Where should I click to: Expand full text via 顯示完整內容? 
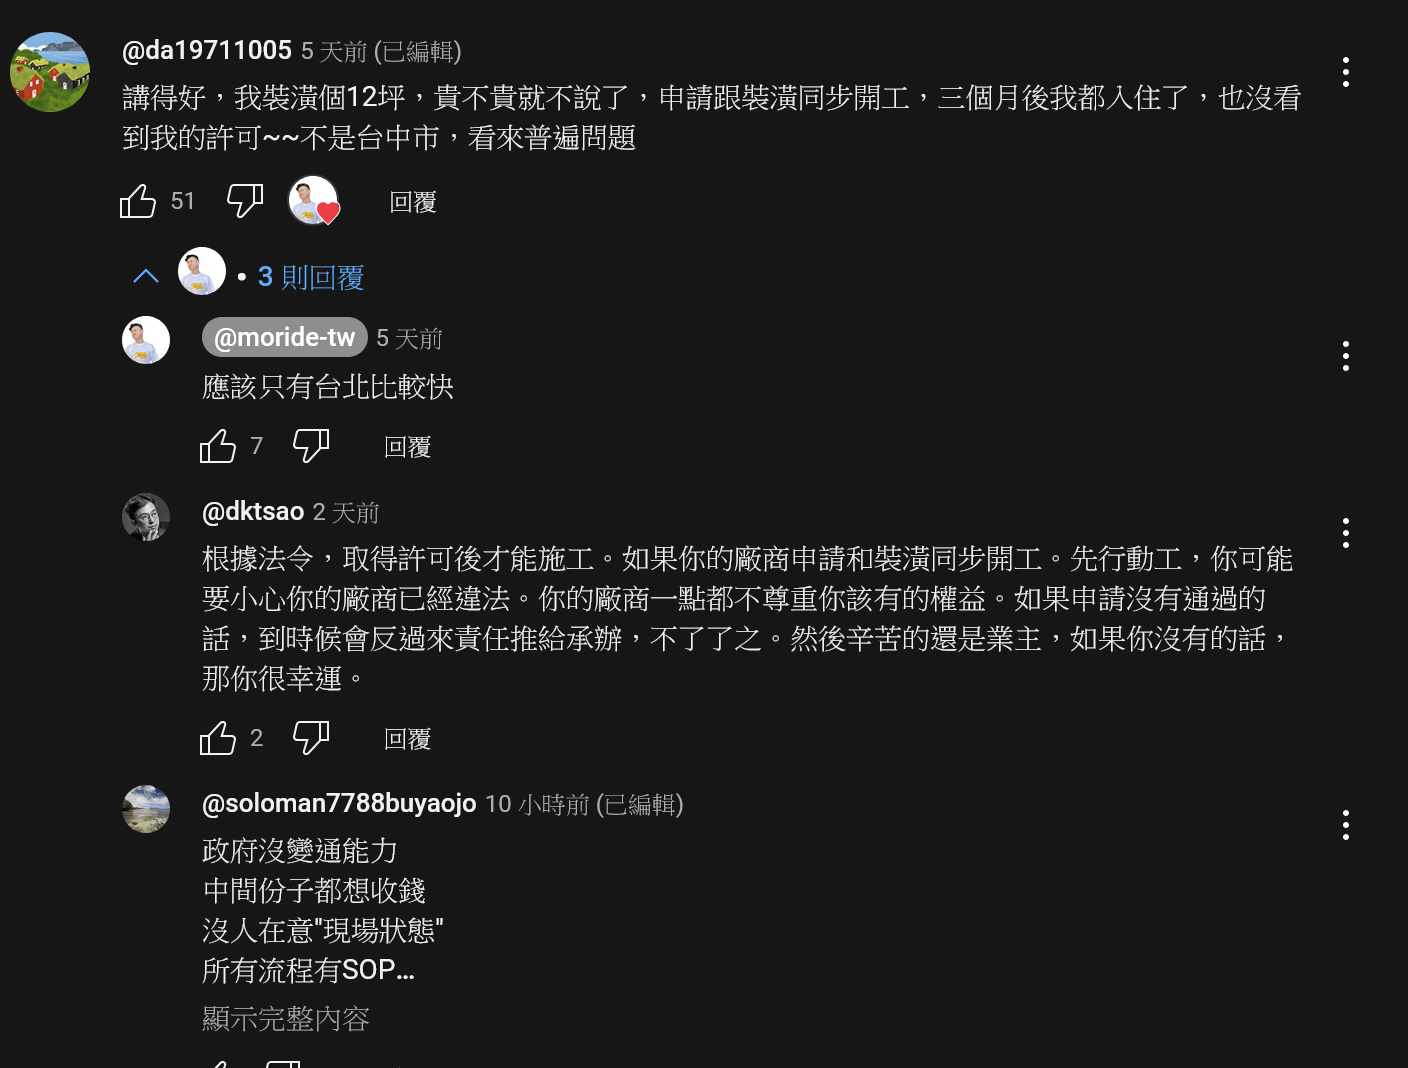pos(286,1019)
